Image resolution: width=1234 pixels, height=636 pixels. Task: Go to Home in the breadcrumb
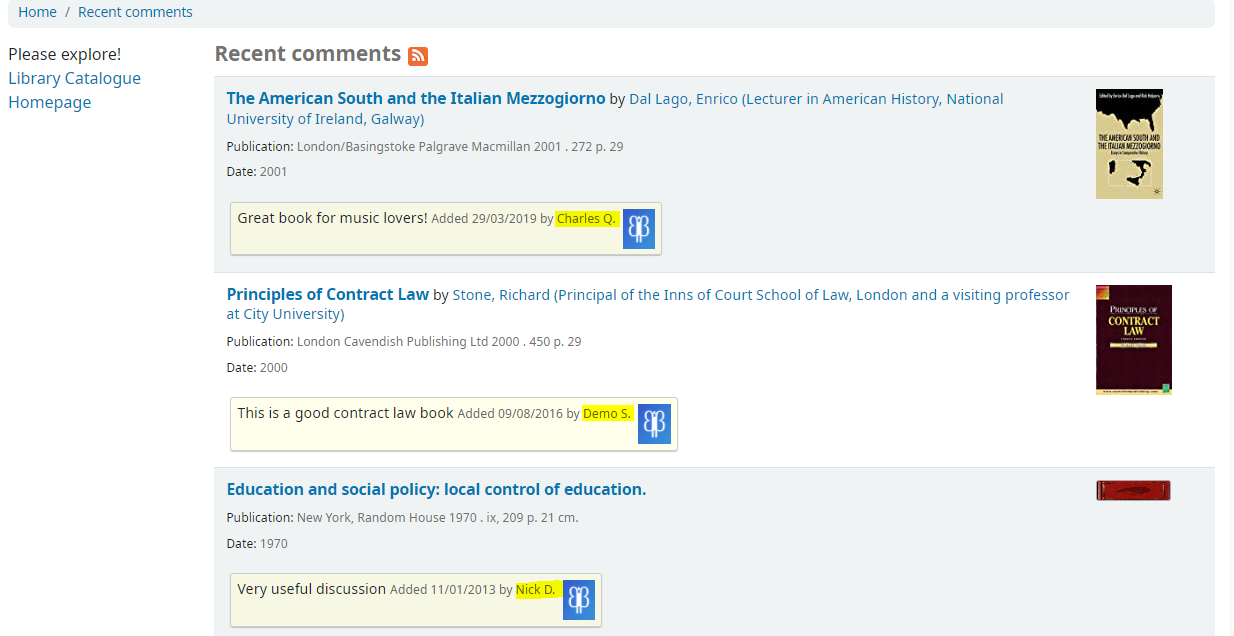(38, 12)
